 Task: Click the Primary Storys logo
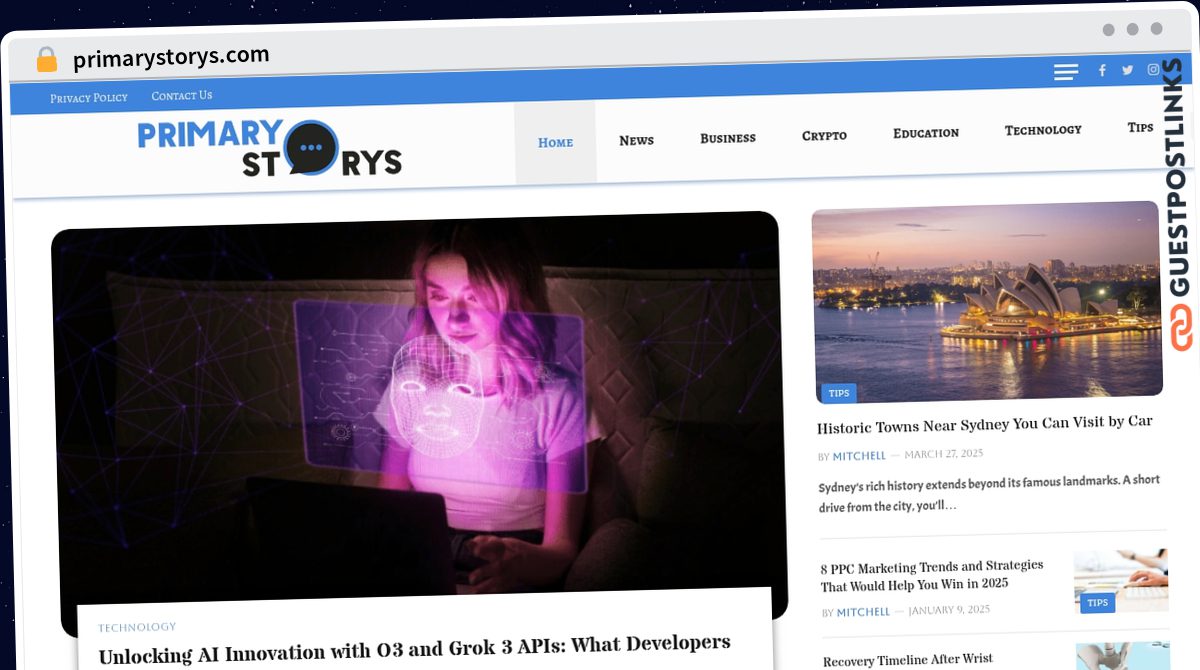(x=269, y=148)
